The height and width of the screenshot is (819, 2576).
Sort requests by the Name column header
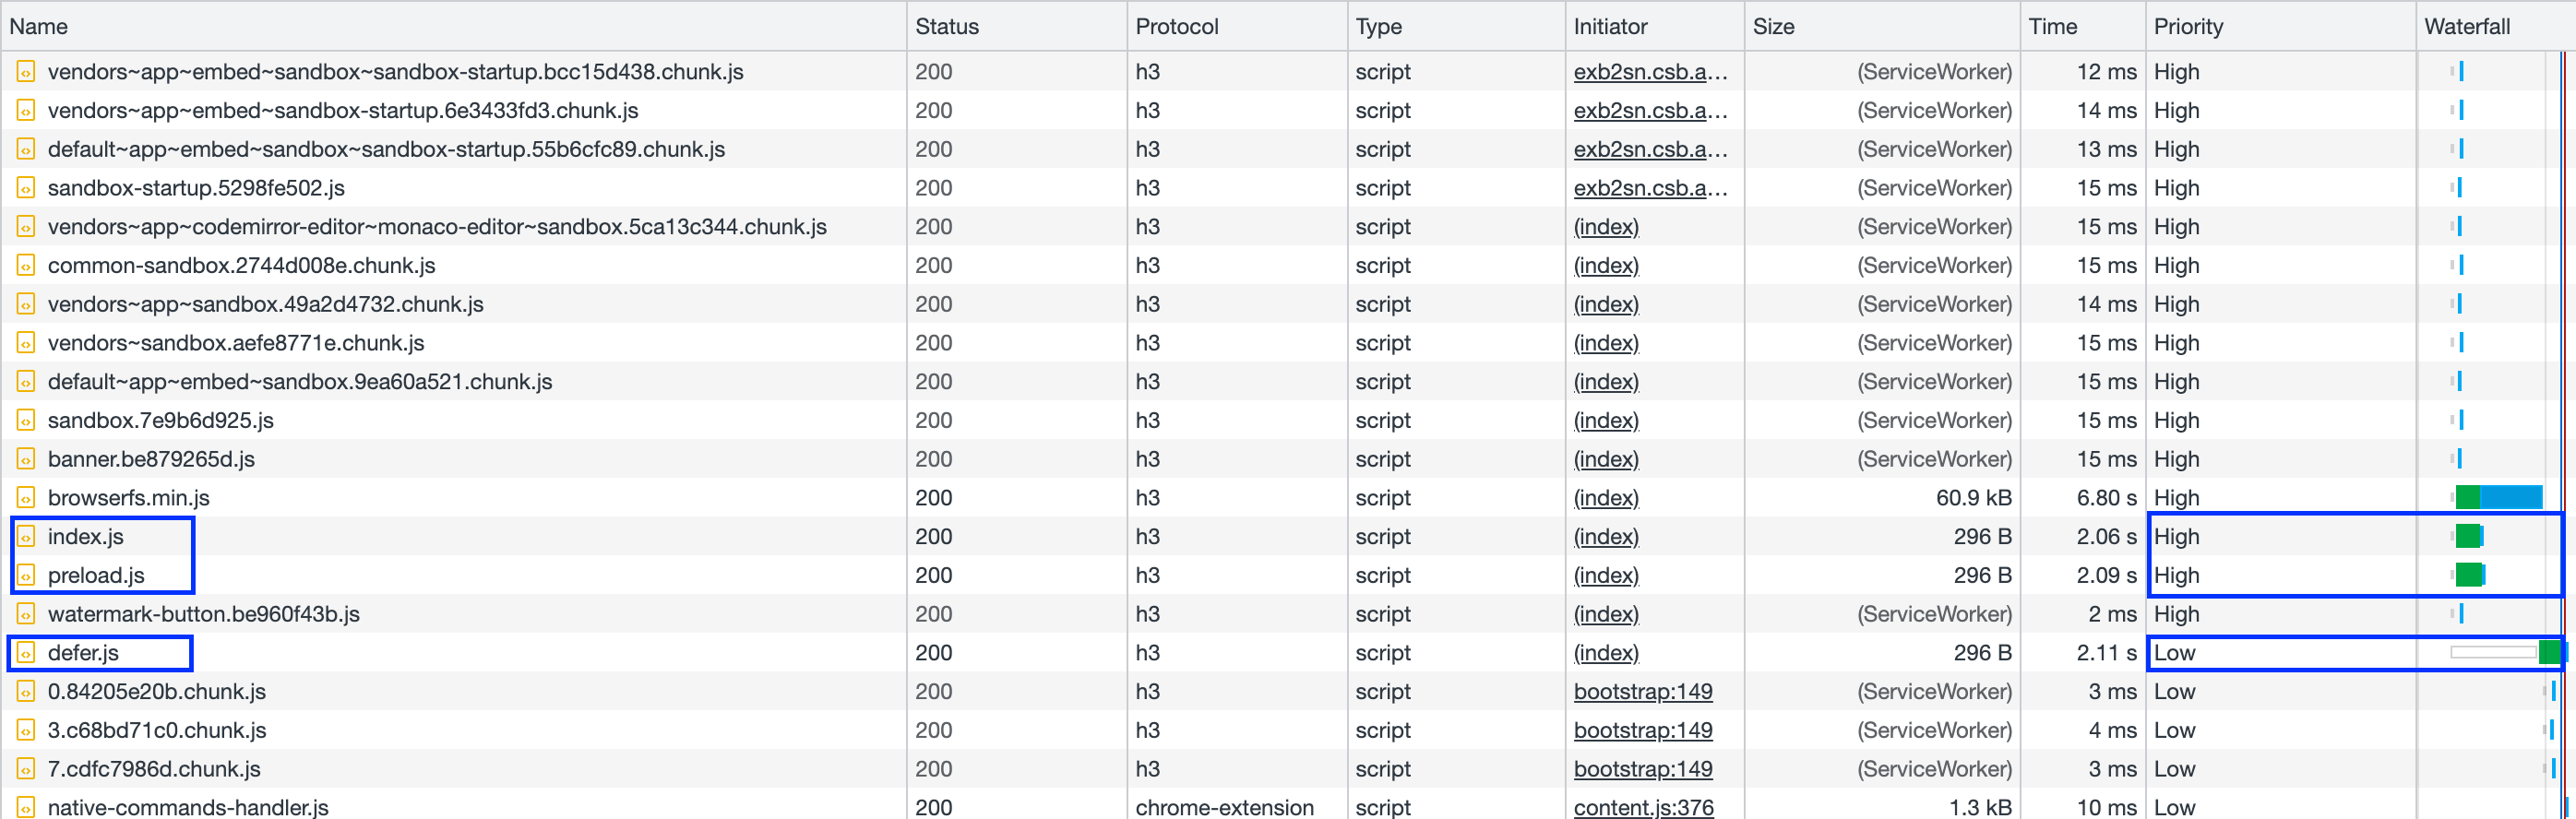40,27
